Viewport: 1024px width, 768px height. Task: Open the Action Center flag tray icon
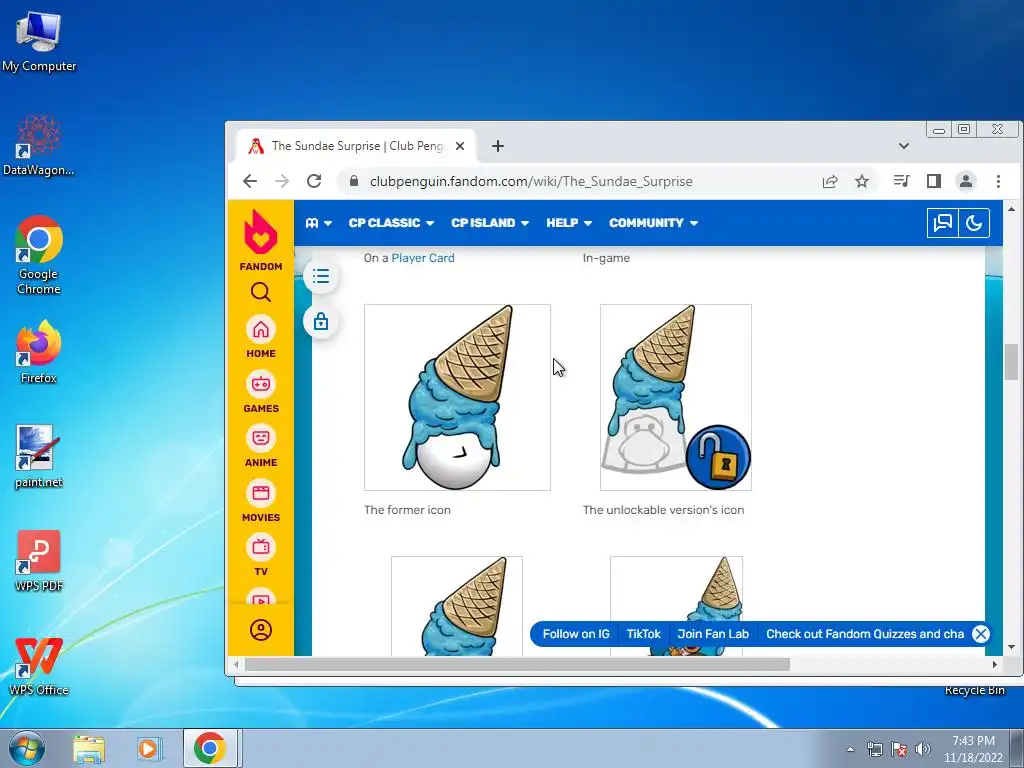pos(899,749)
